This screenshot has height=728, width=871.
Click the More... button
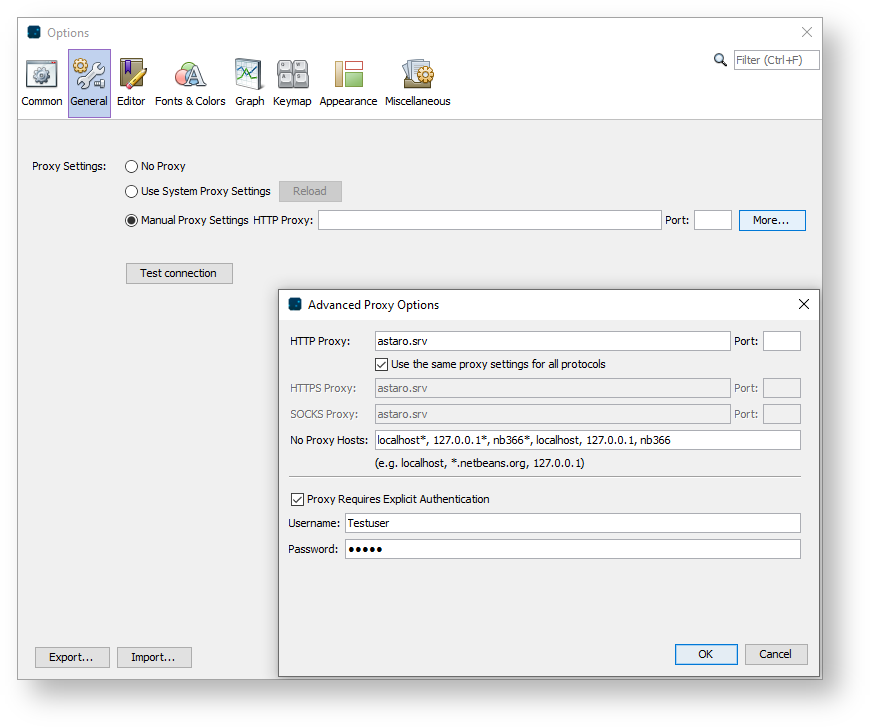pyautogui.click(x=771, y=221)
